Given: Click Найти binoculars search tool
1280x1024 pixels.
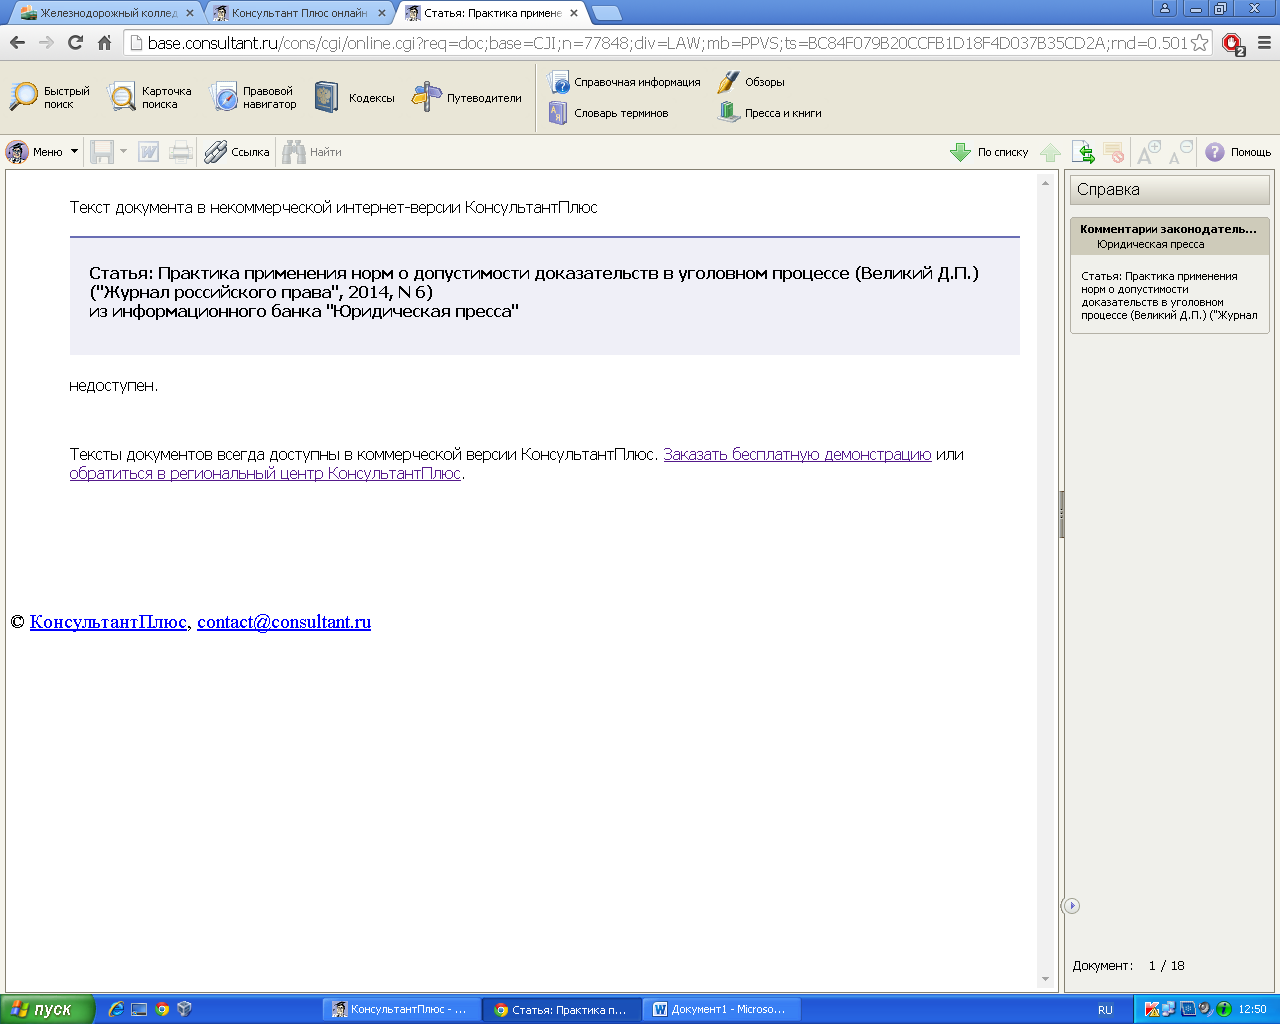Looking at the screenshot, I should tap(312, 152).
